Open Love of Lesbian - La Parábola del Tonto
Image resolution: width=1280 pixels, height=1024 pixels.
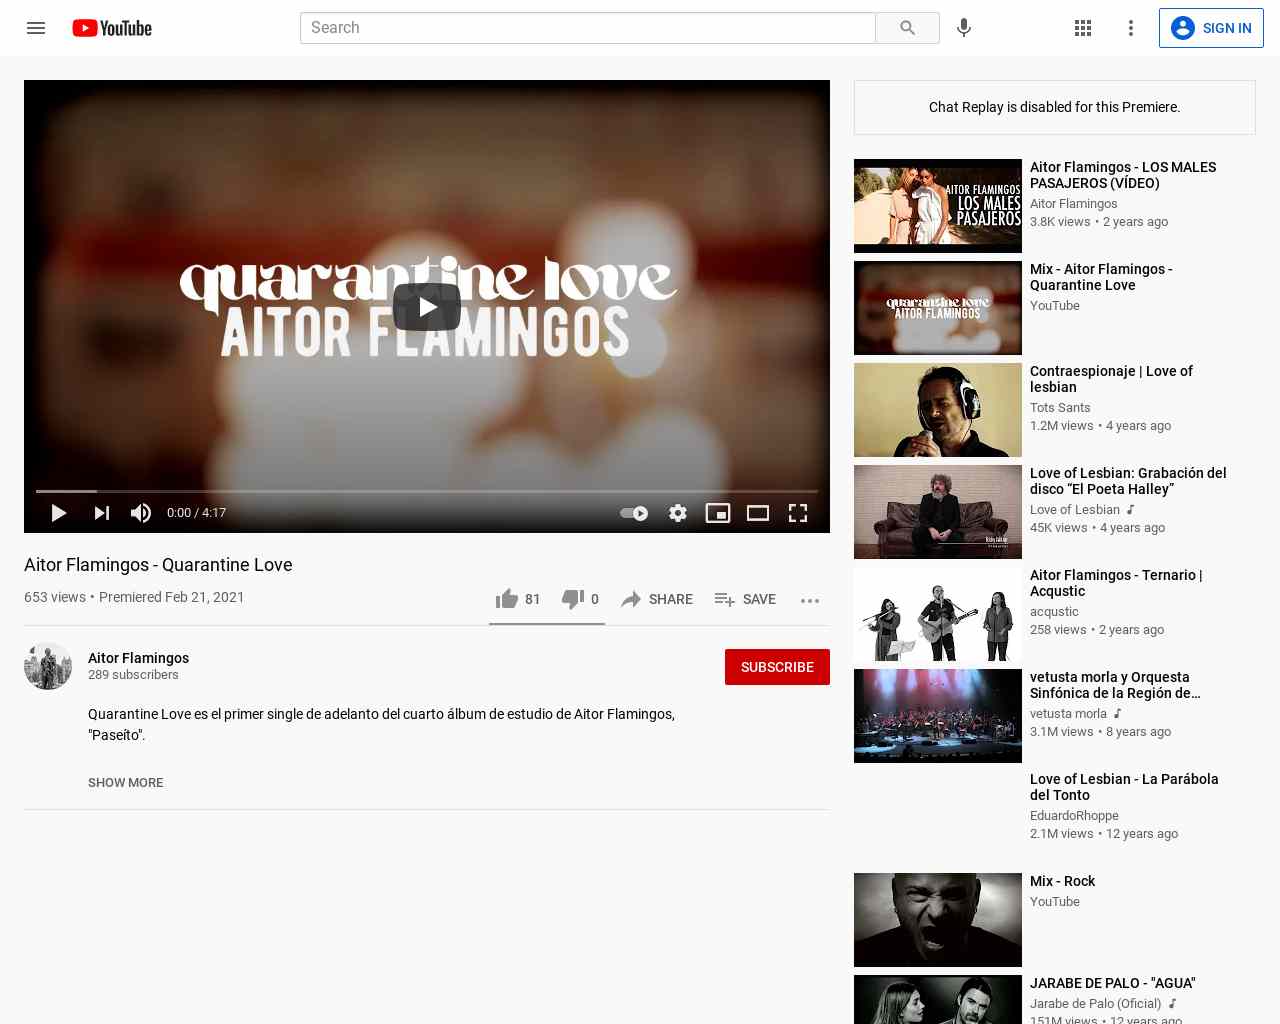(x=1124, y=787)
